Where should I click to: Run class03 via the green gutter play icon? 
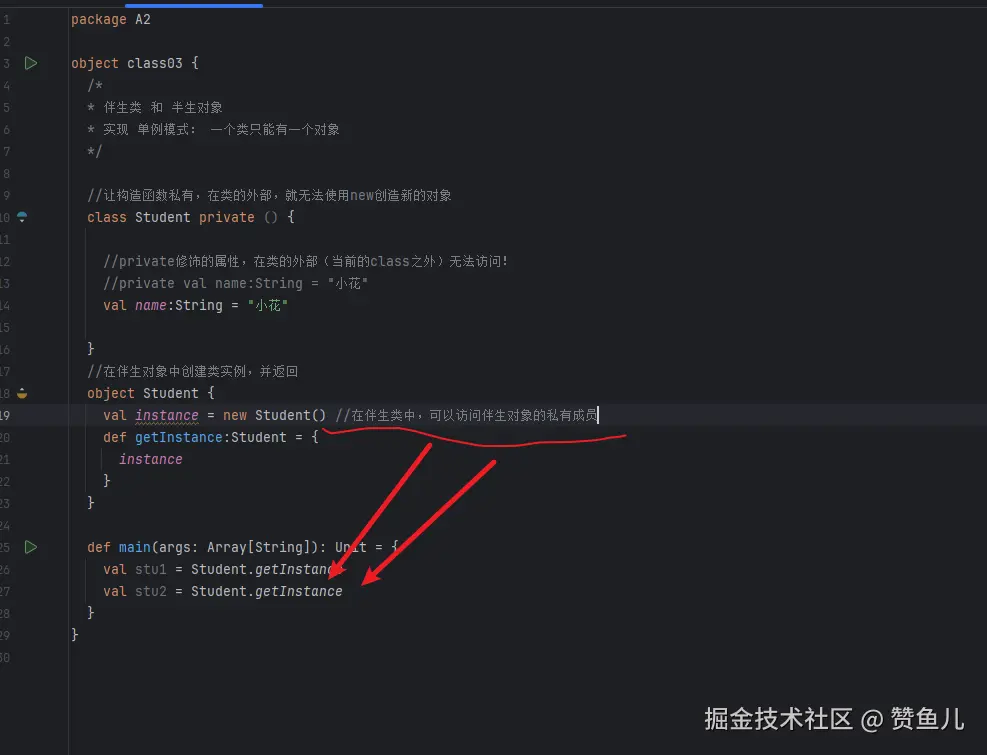click(30, 62)
